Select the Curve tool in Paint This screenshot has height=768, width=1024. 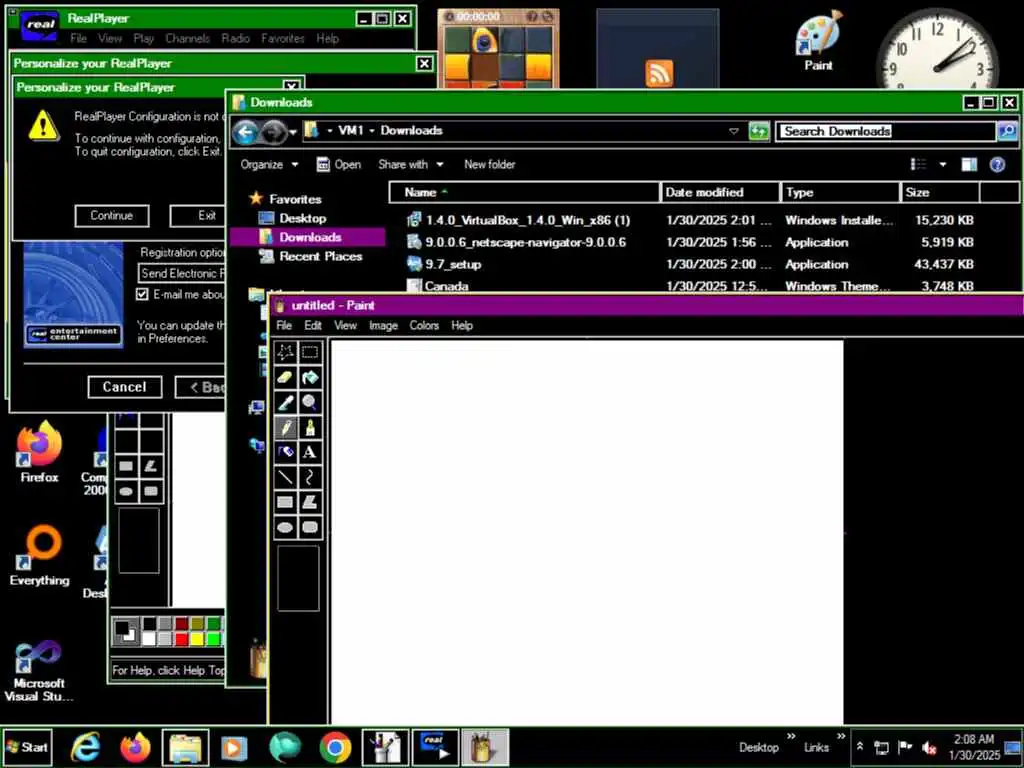(x=310, y=477)
